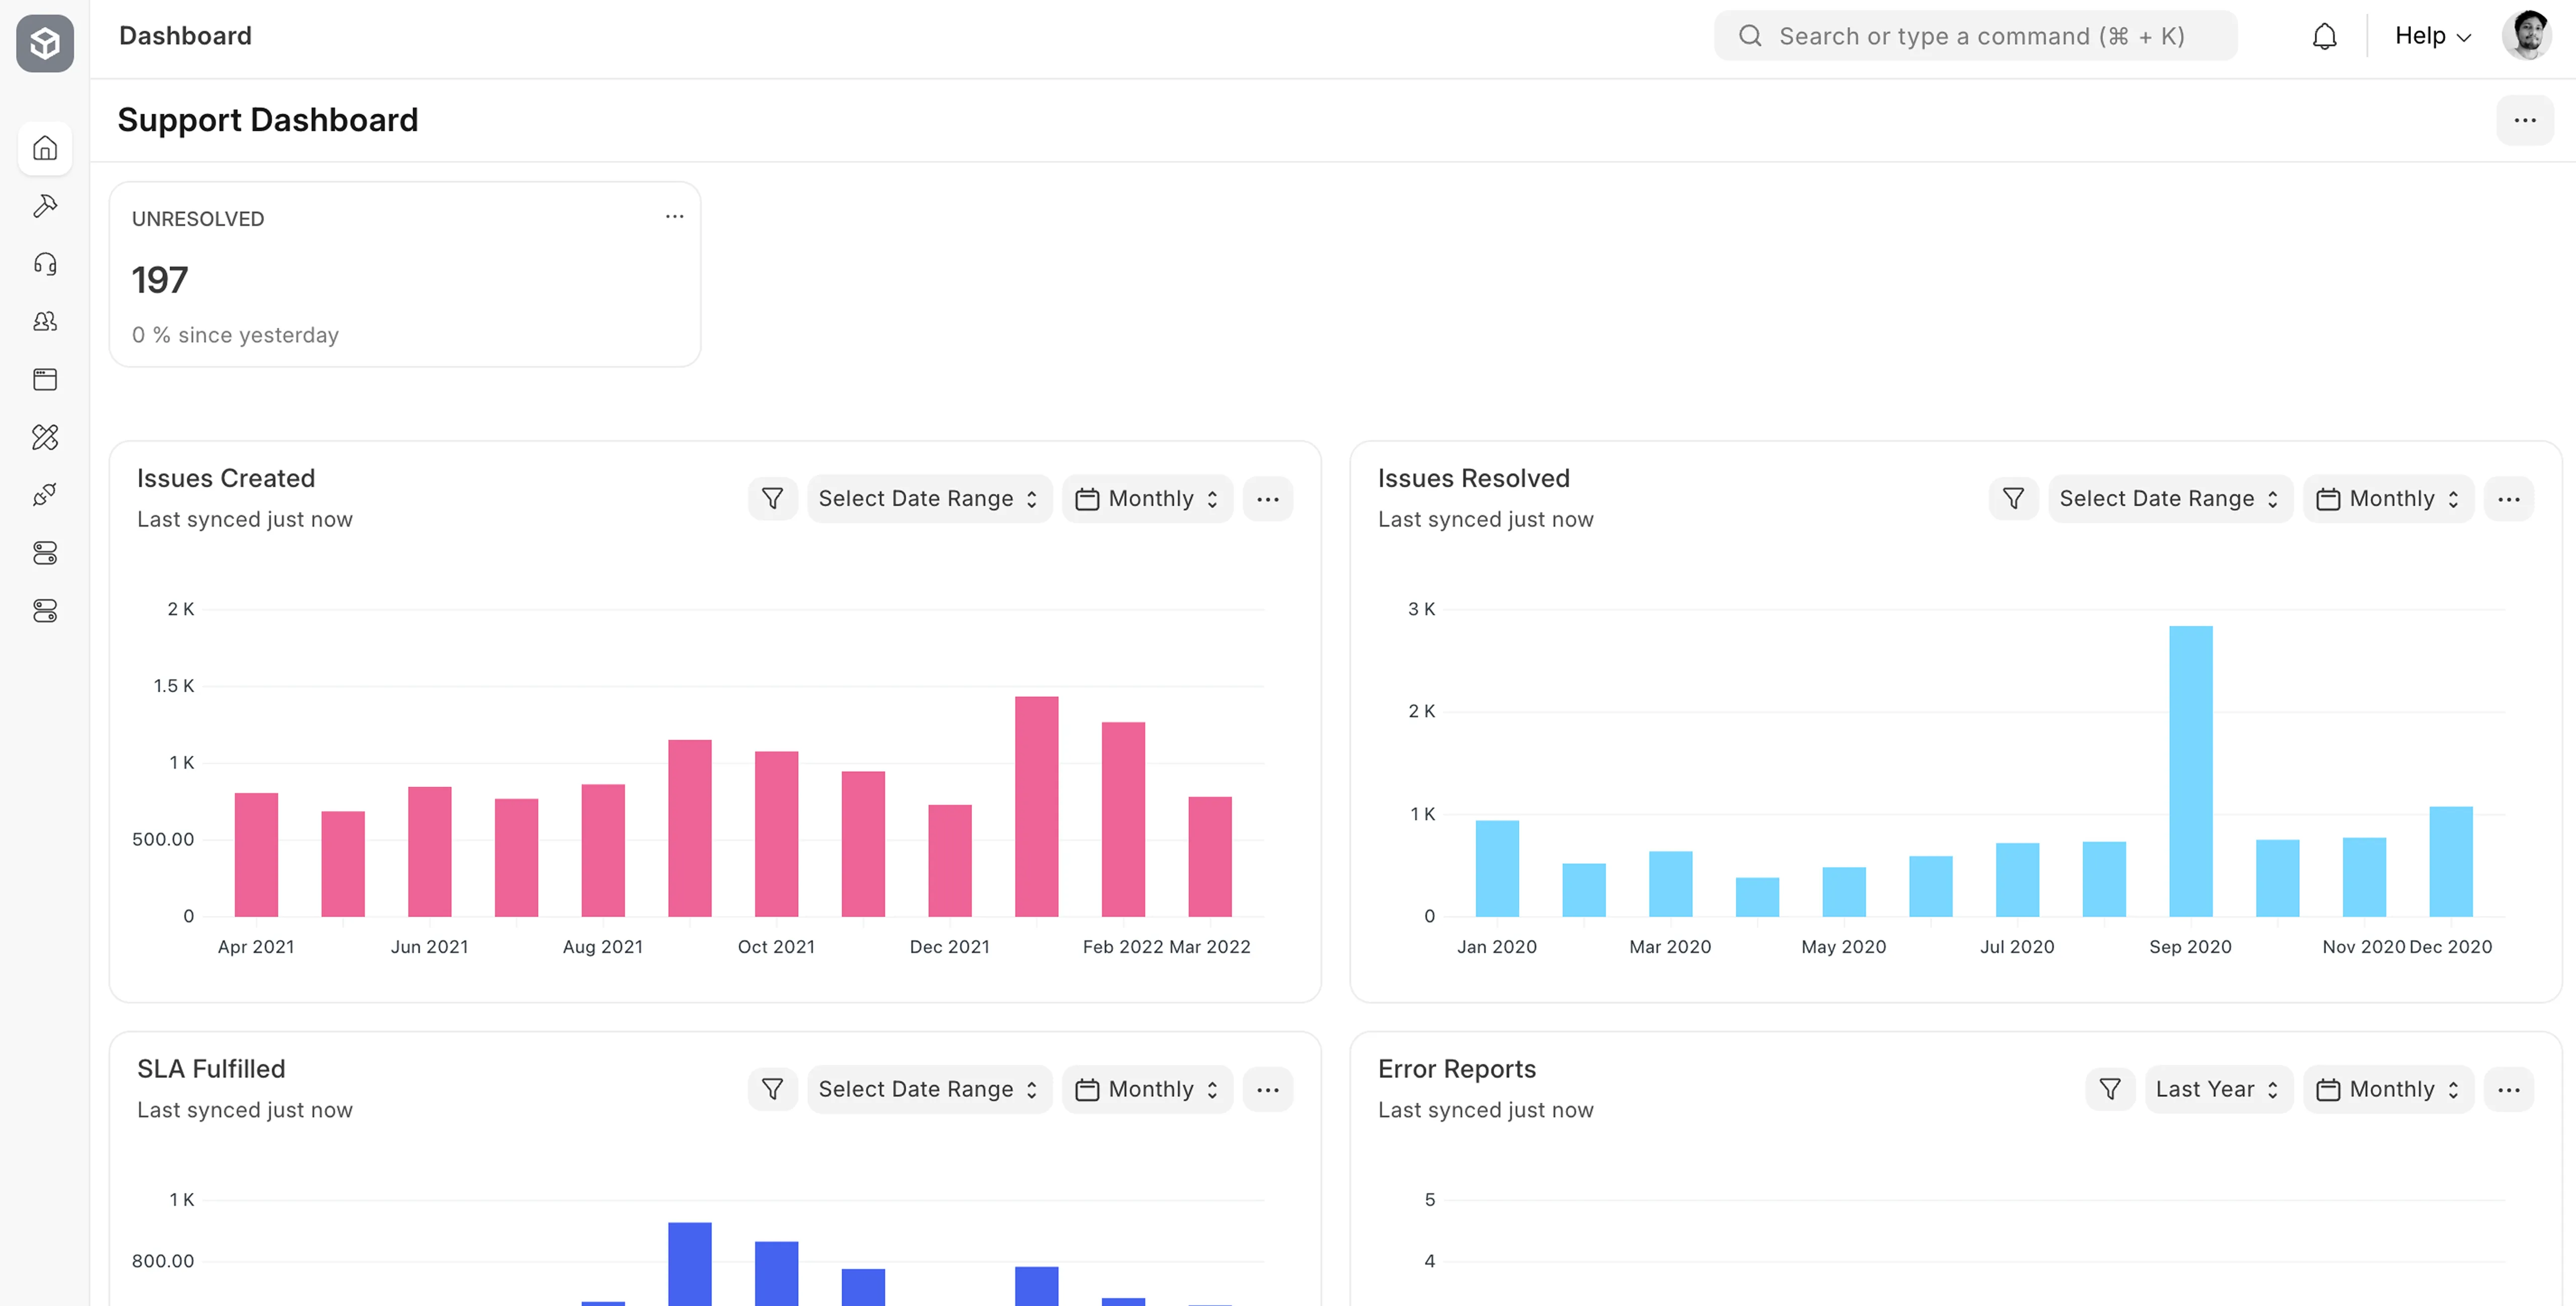
Task: Open the plug integrations icon
Action: point(45,495)
